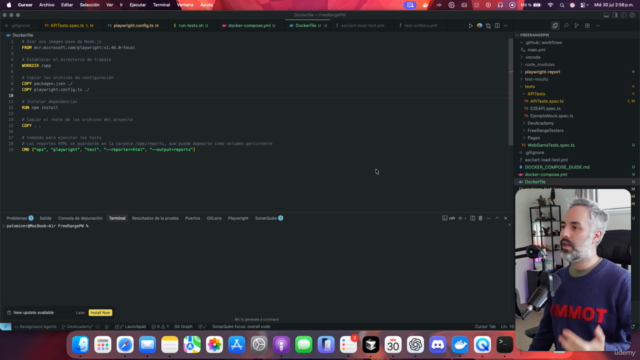Open Background Agents in the status bar
640x360 pixels.
pos(35,327)
